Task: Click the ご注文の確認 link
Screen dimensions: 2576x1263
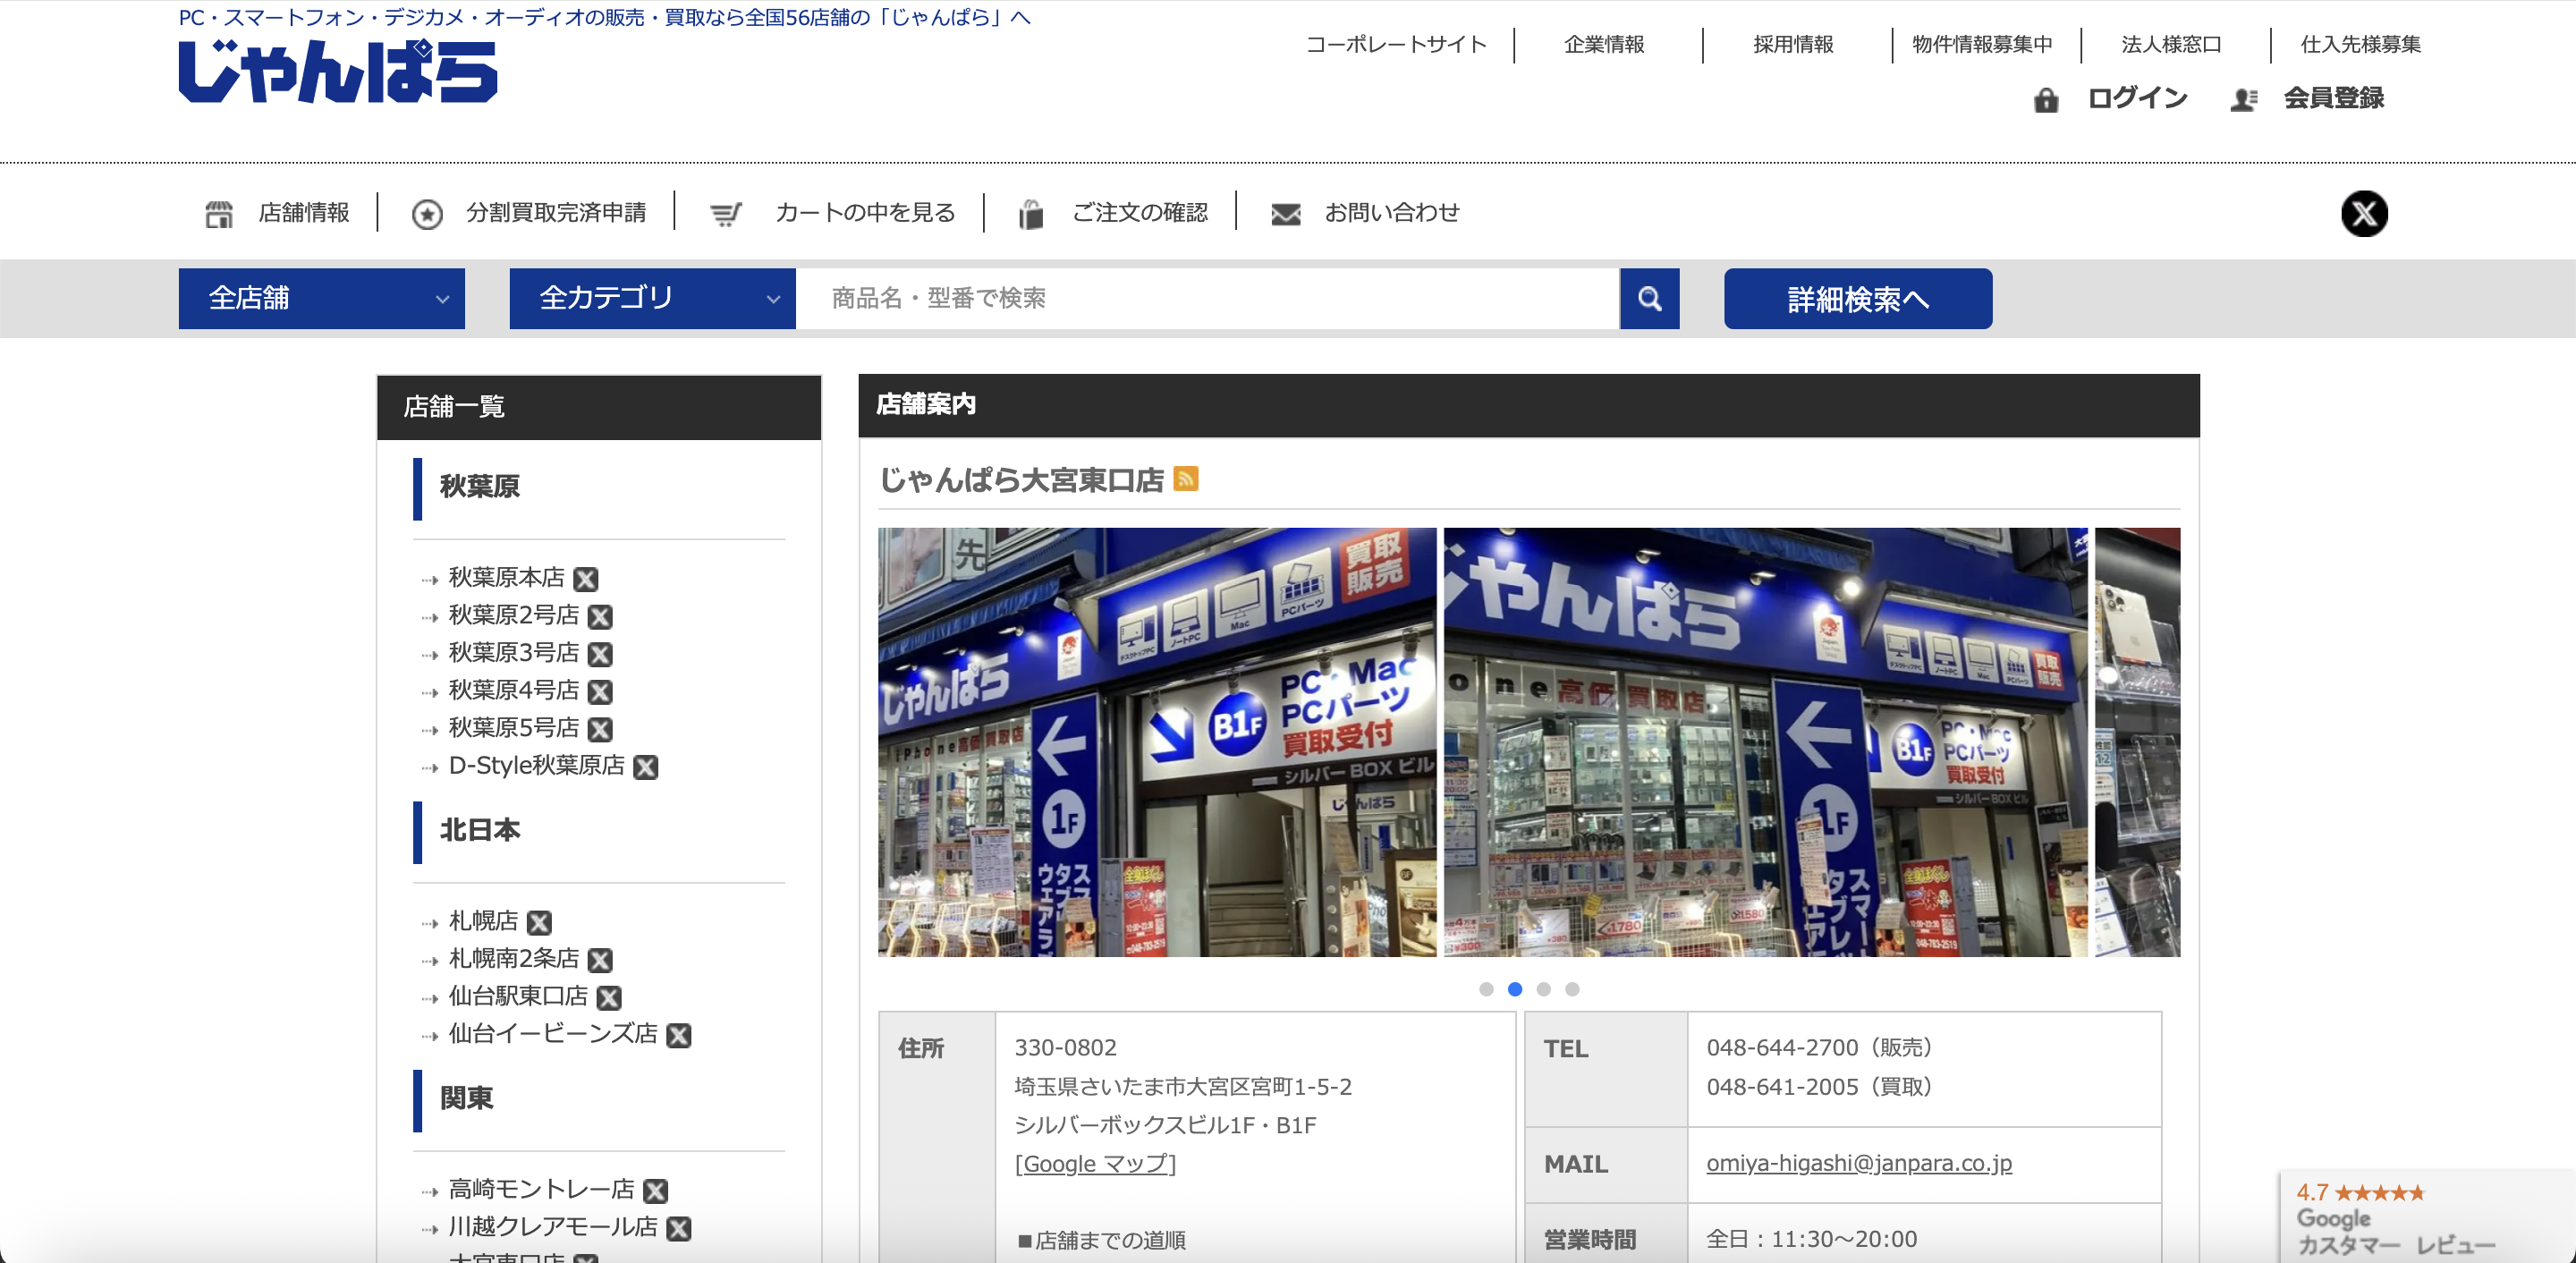Action: (x=1140, y=213)
